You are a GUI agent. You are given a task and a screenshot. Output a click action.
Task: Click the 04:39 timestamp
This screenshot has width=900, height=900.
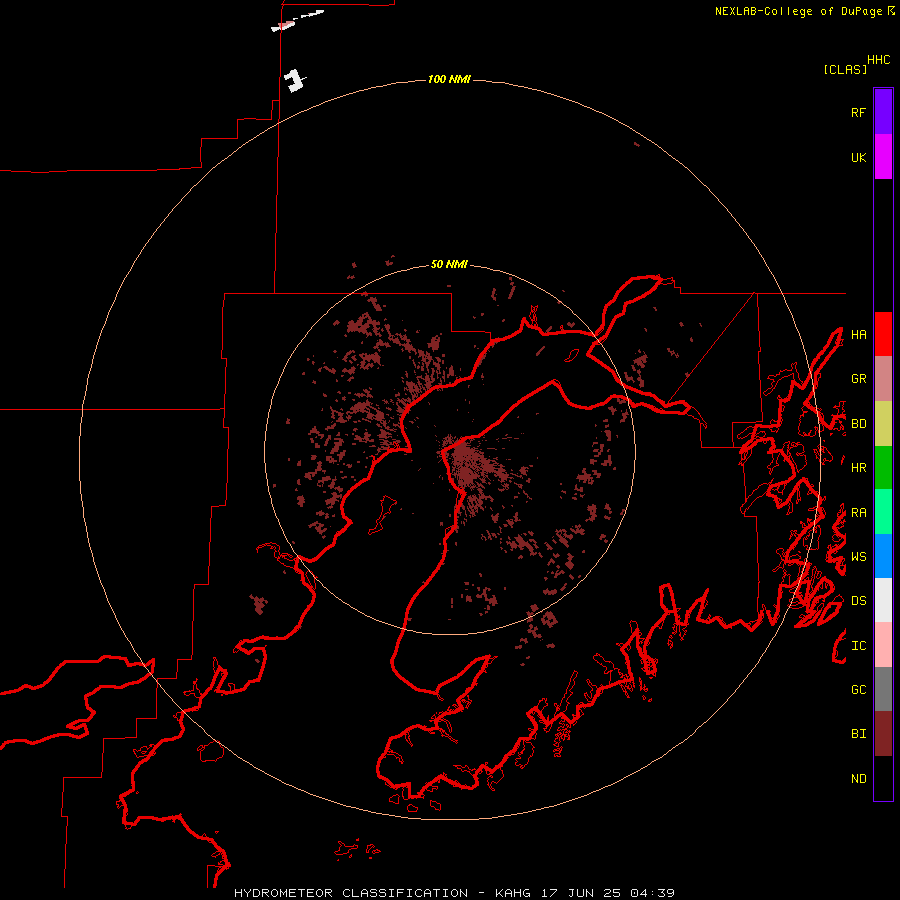point(651,893)
